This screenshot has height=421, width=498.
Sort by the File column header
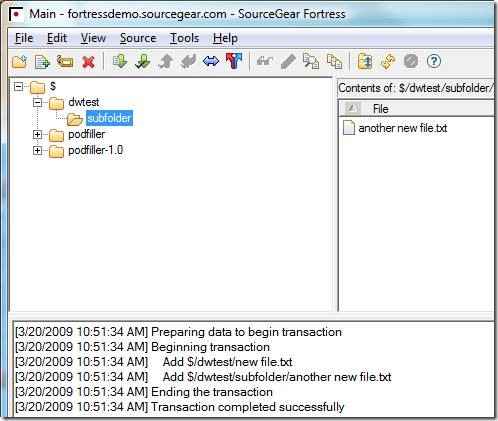[417, 109]
